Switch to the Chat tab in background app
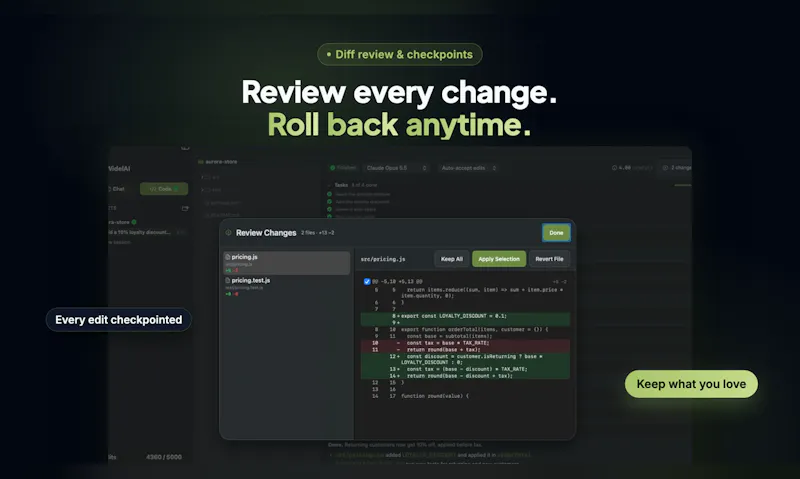The height and width of the screenshot is (479, 800). click(x=117, y=189)
